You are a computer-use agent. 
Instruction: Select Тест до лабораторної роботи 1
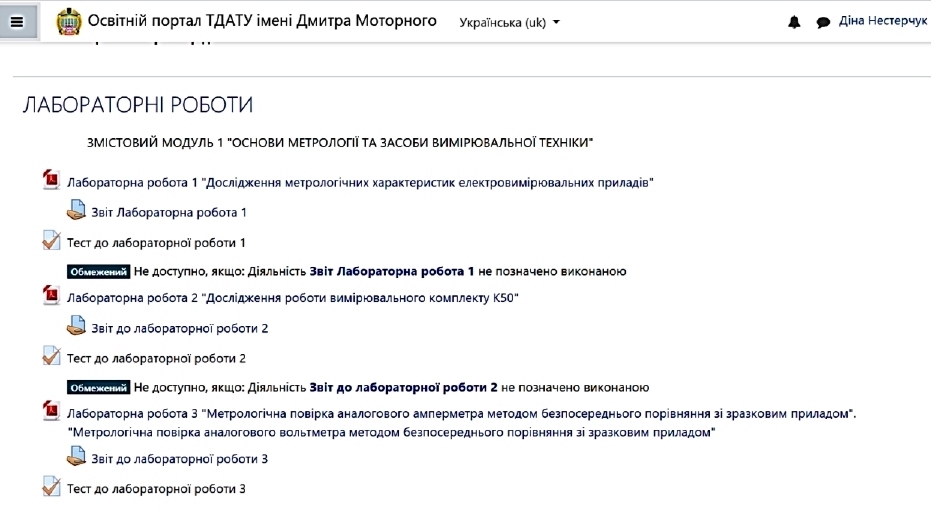[x=156, y=243]
